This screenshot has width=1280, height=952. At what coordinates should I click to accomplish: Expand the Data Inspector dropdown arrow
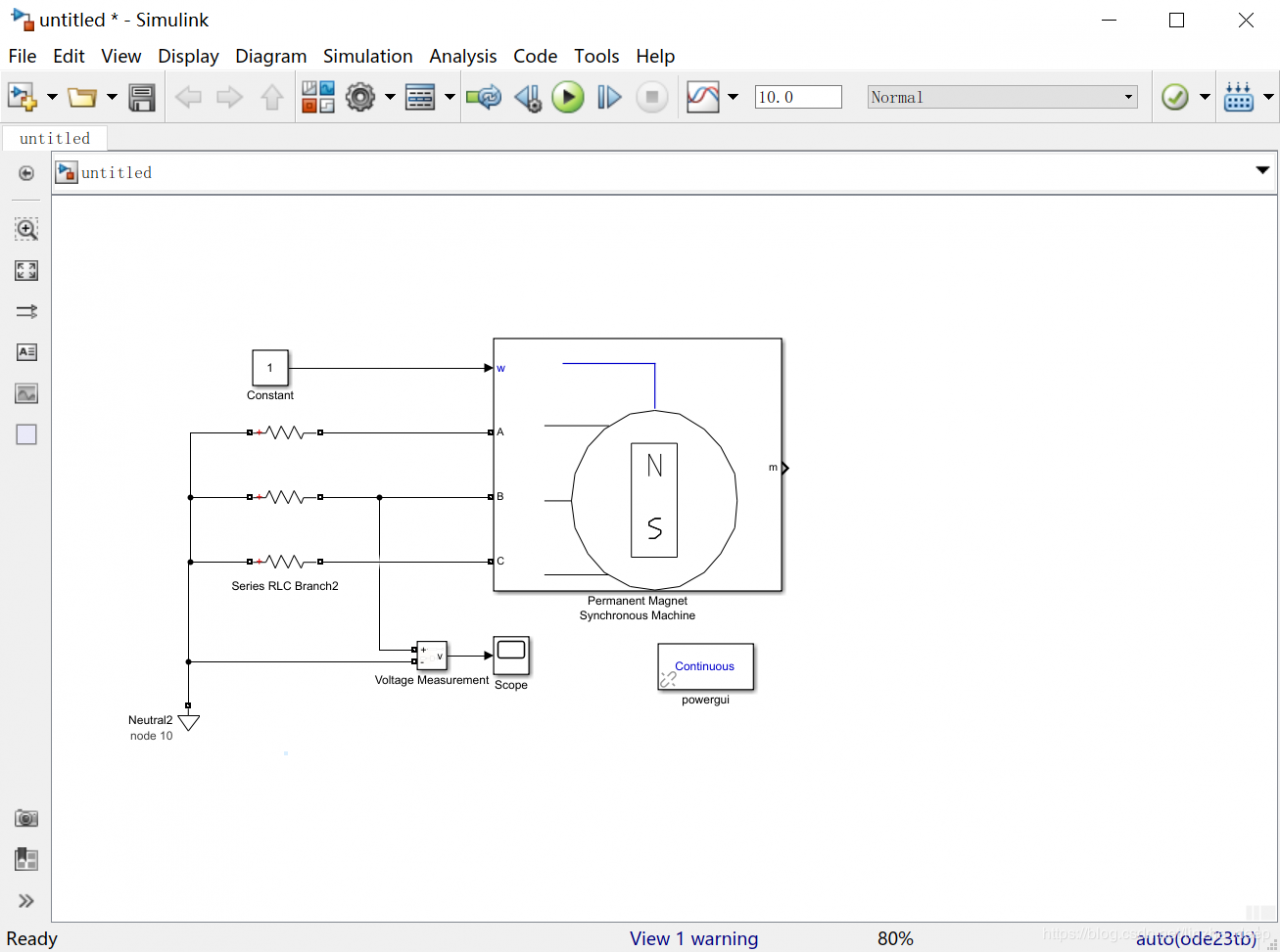(733, 97)
